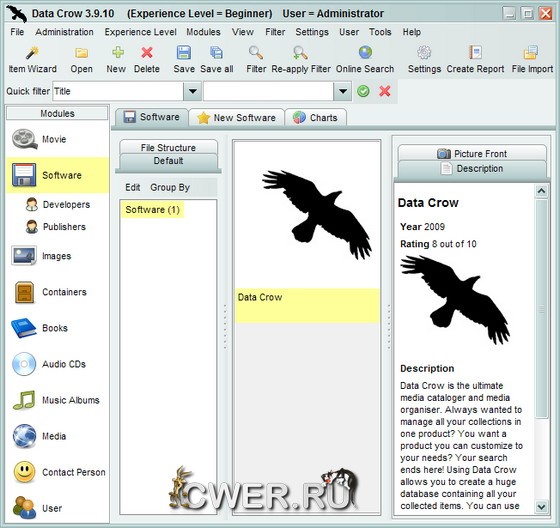
Task: Open the File menu
Action: pyautogui.click(x=17, y=32)
